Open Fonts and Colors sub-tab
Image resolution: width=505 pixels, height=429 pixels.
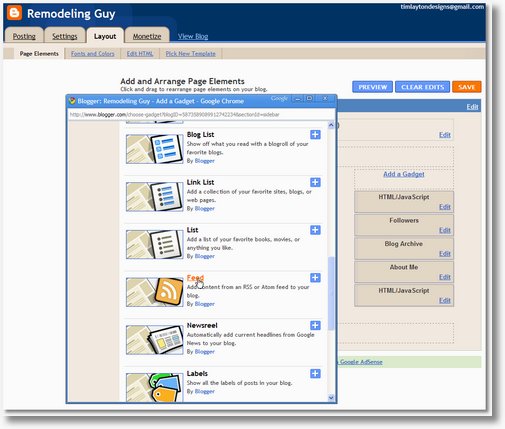[x=92, y=54]
